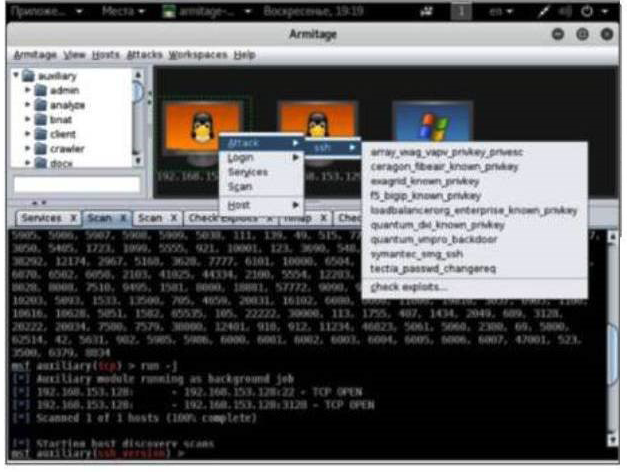Select ceragon_fibeair_known_privkey exploit

(x=474, y=166)
